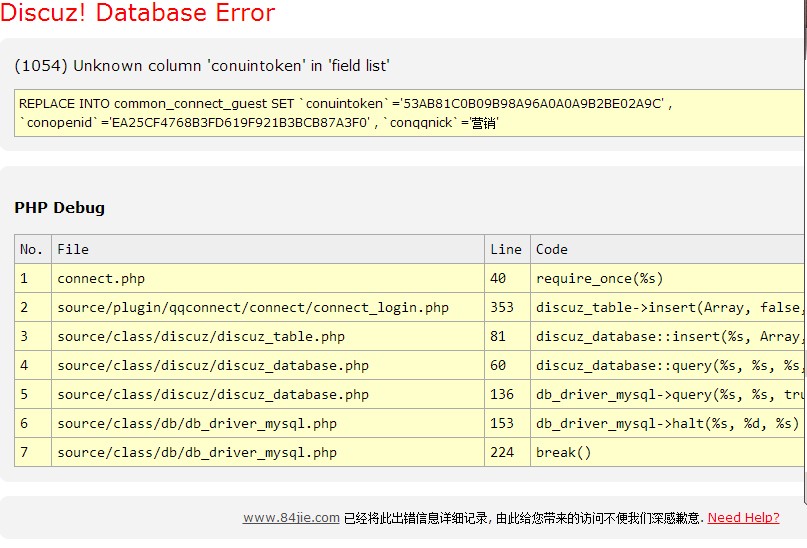Click line number 40

pyautogui.click(x=507, y=278)
